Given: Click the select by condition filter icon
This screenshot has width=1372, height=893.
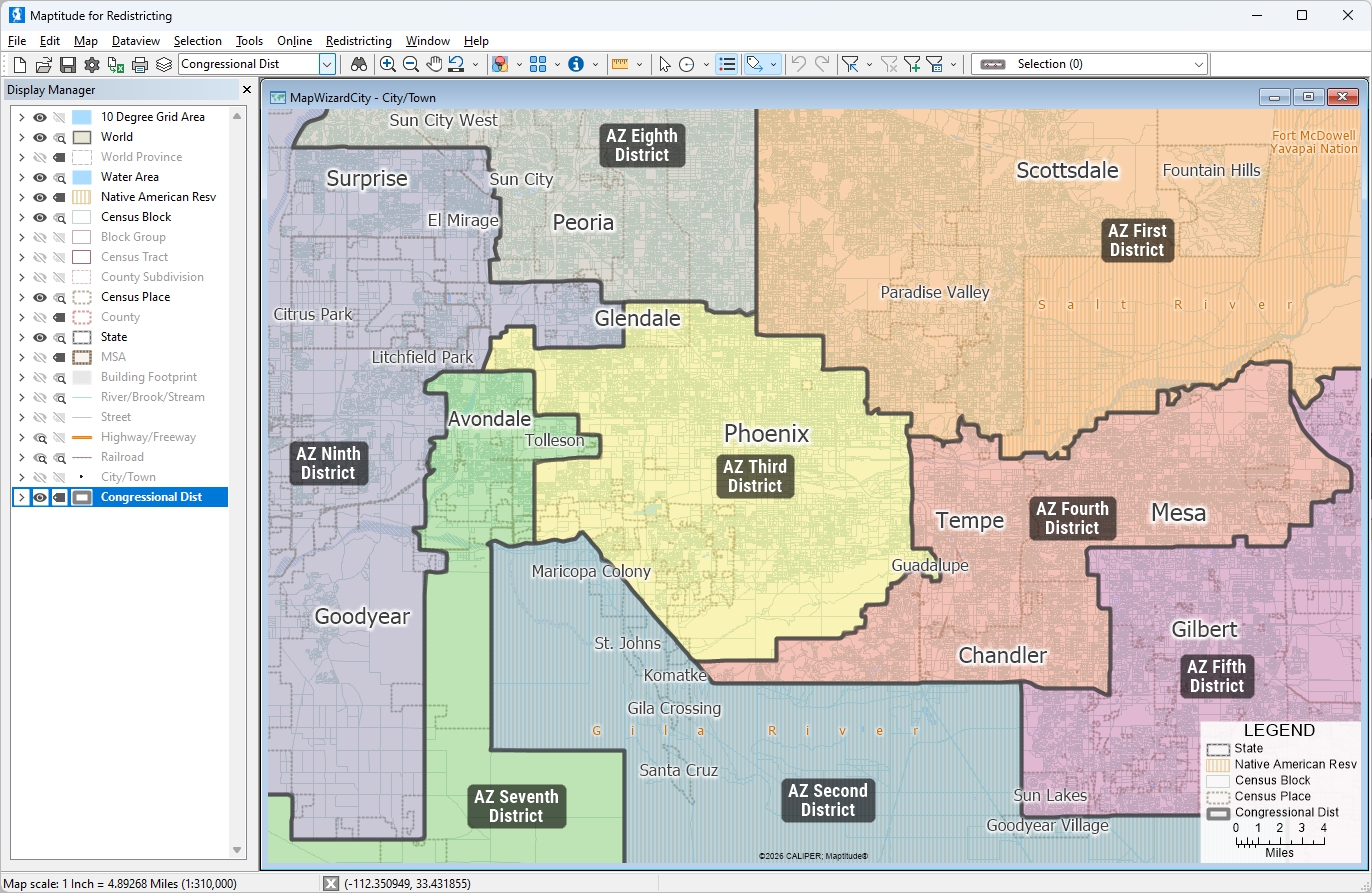Looking at the screenshot, I should [x=935, y=65].
